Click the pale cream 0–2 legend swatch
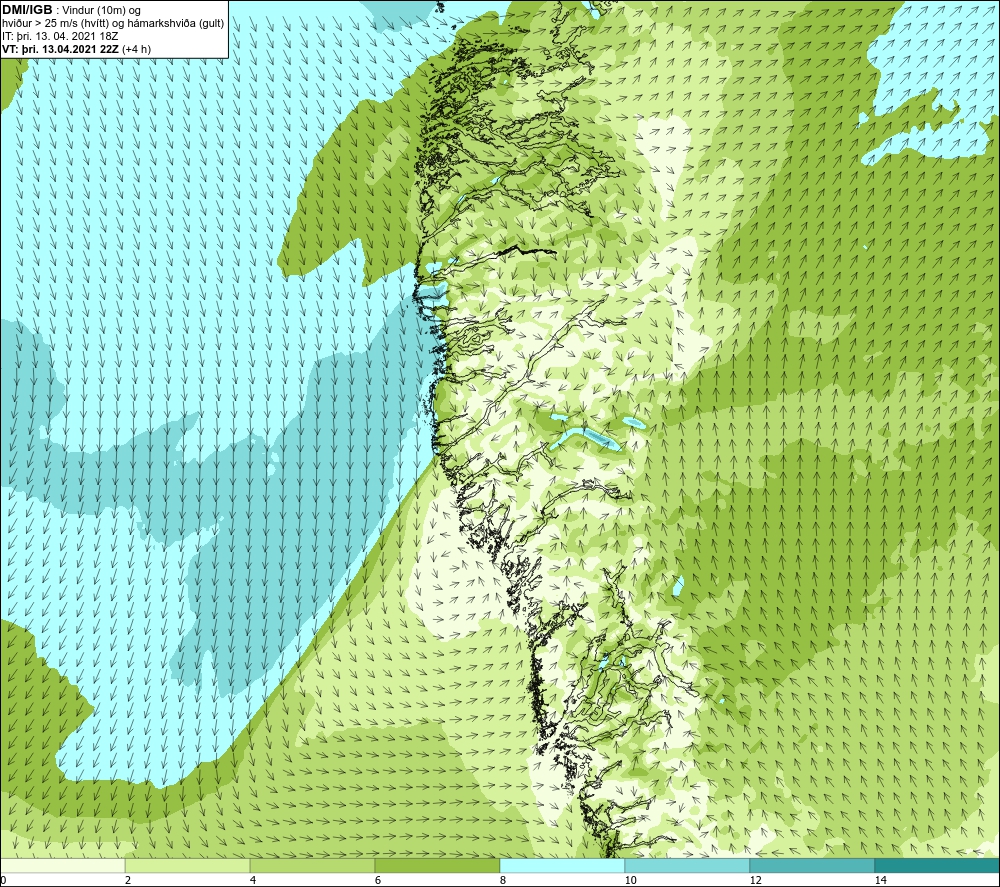Screen dimensions: 1000x887 [62, 866]
